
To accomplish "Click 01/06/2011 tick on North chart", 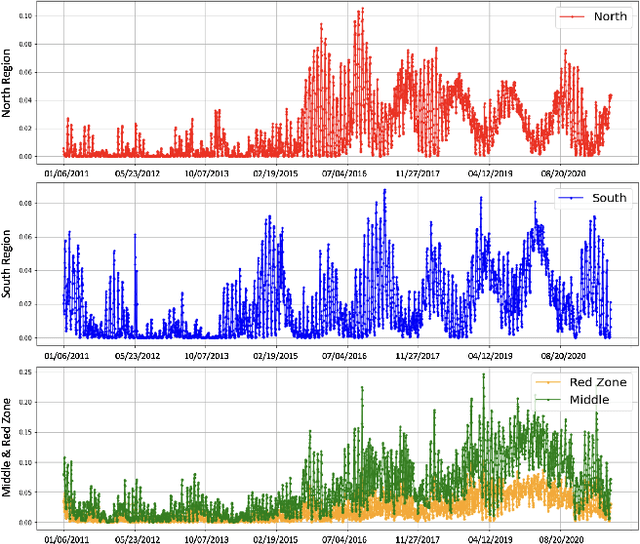I will pyautogui.click(x=65, y=172).
